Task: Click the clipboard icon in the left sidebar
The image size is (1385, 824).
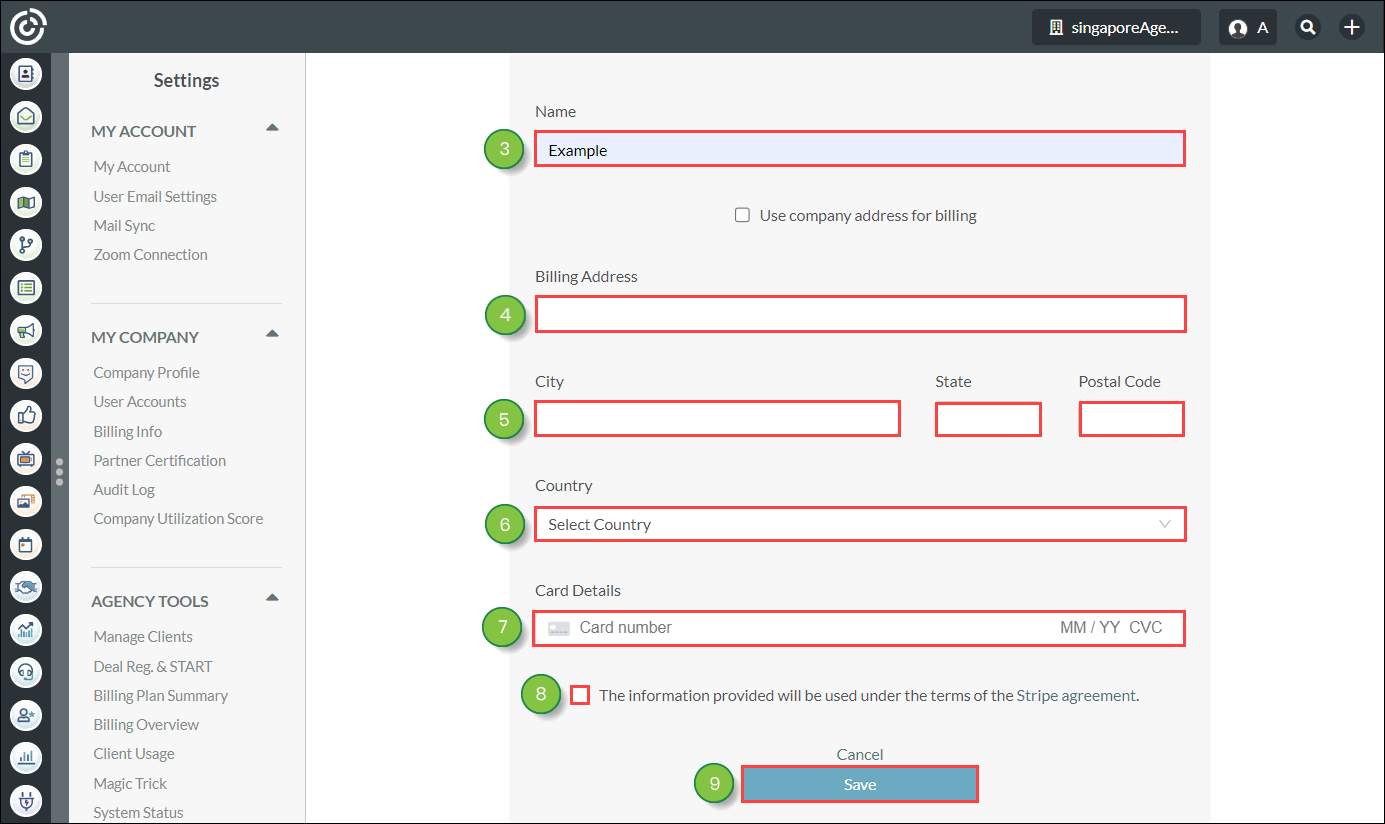Action: click(x=26, y=159)
